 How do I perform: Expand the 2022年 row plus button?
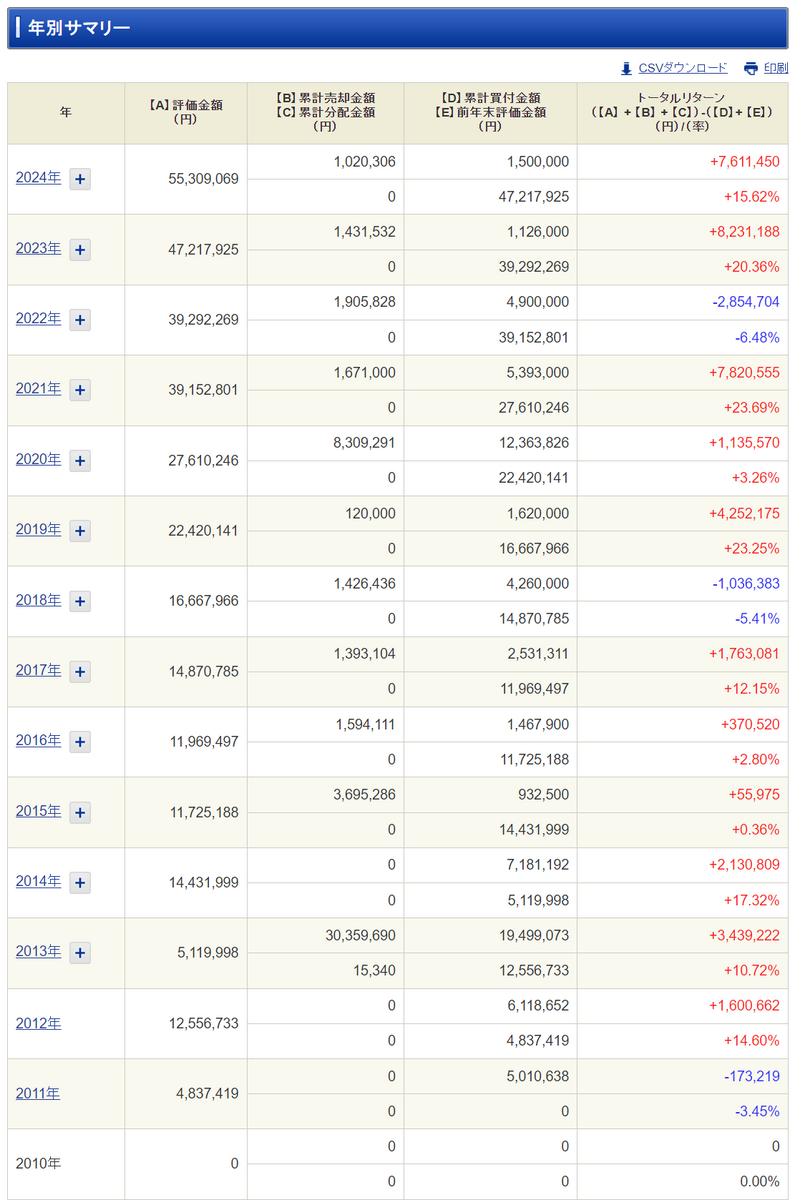pyautogui.click(x=80, y=320)
